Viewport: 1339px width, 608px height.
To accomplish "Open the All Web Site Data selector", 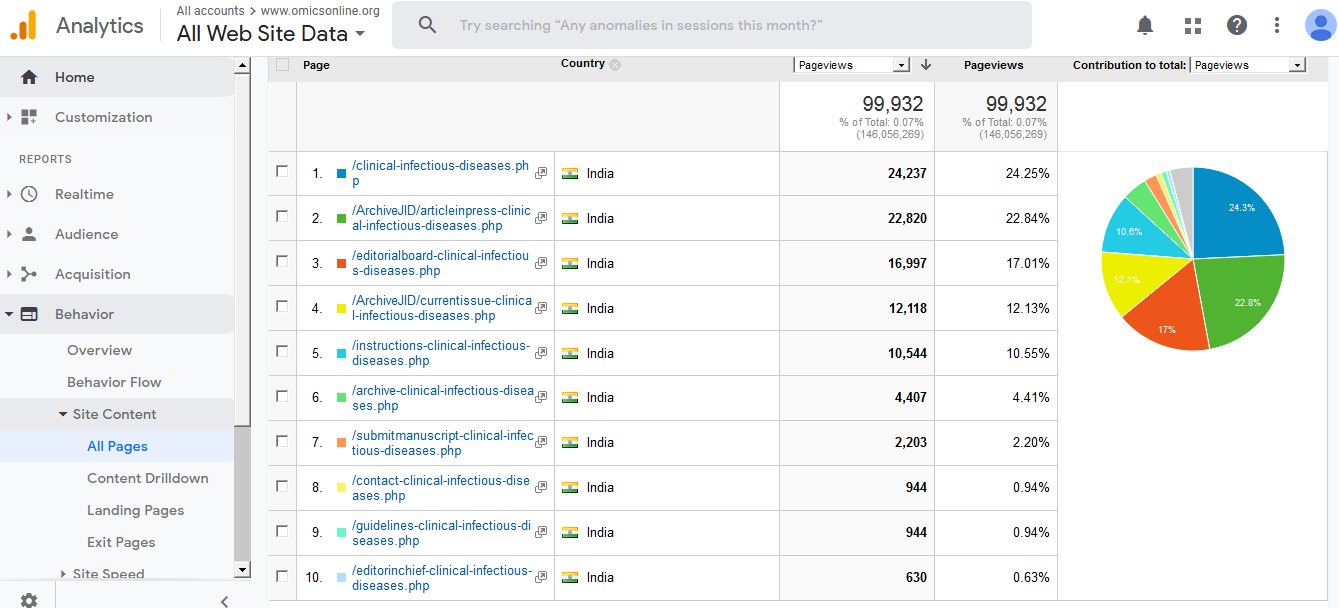I will pos(270,33).
